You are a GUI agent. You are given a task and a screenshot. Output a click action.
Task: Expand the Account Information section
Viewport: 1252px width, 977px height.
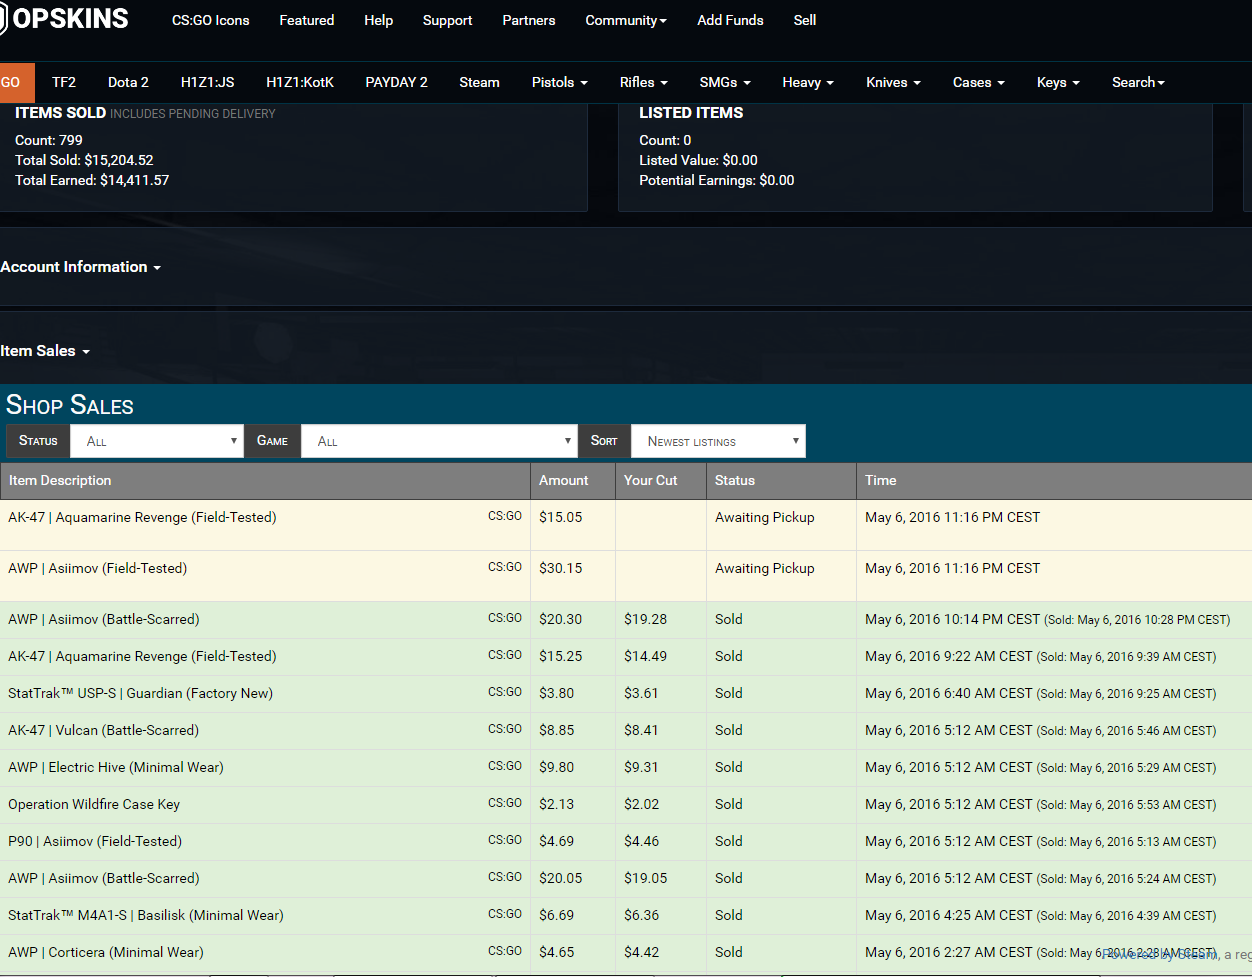(x=80, y=267)
